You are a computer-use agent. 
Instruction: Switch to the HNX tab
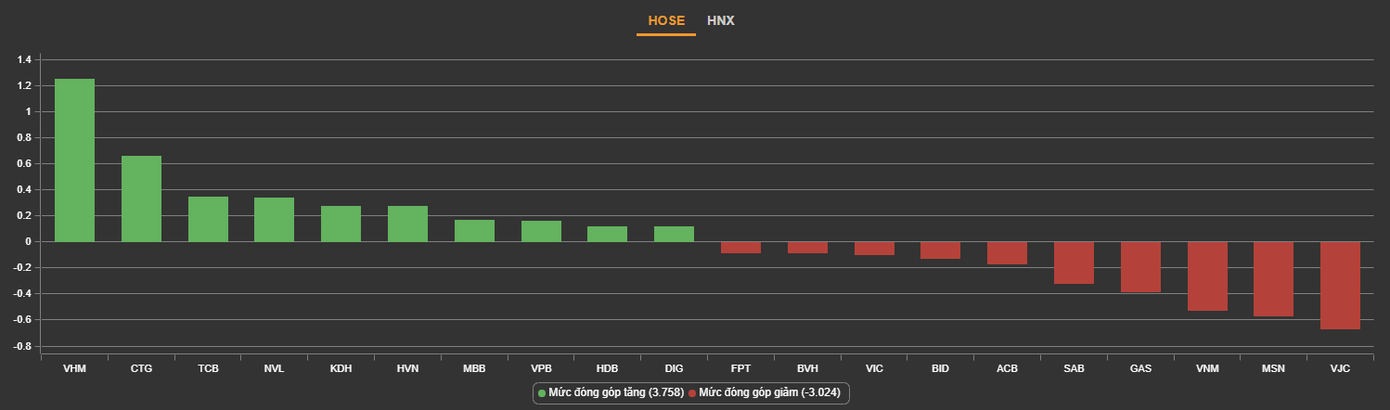[x=720, y=20]
